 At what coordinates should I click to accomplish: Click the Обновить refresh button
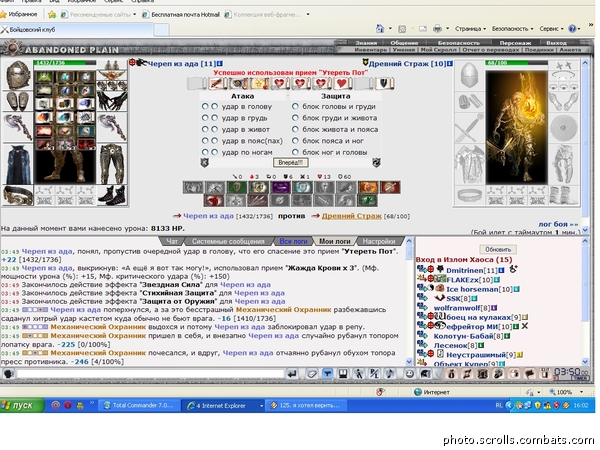click(x=498, y=249)
